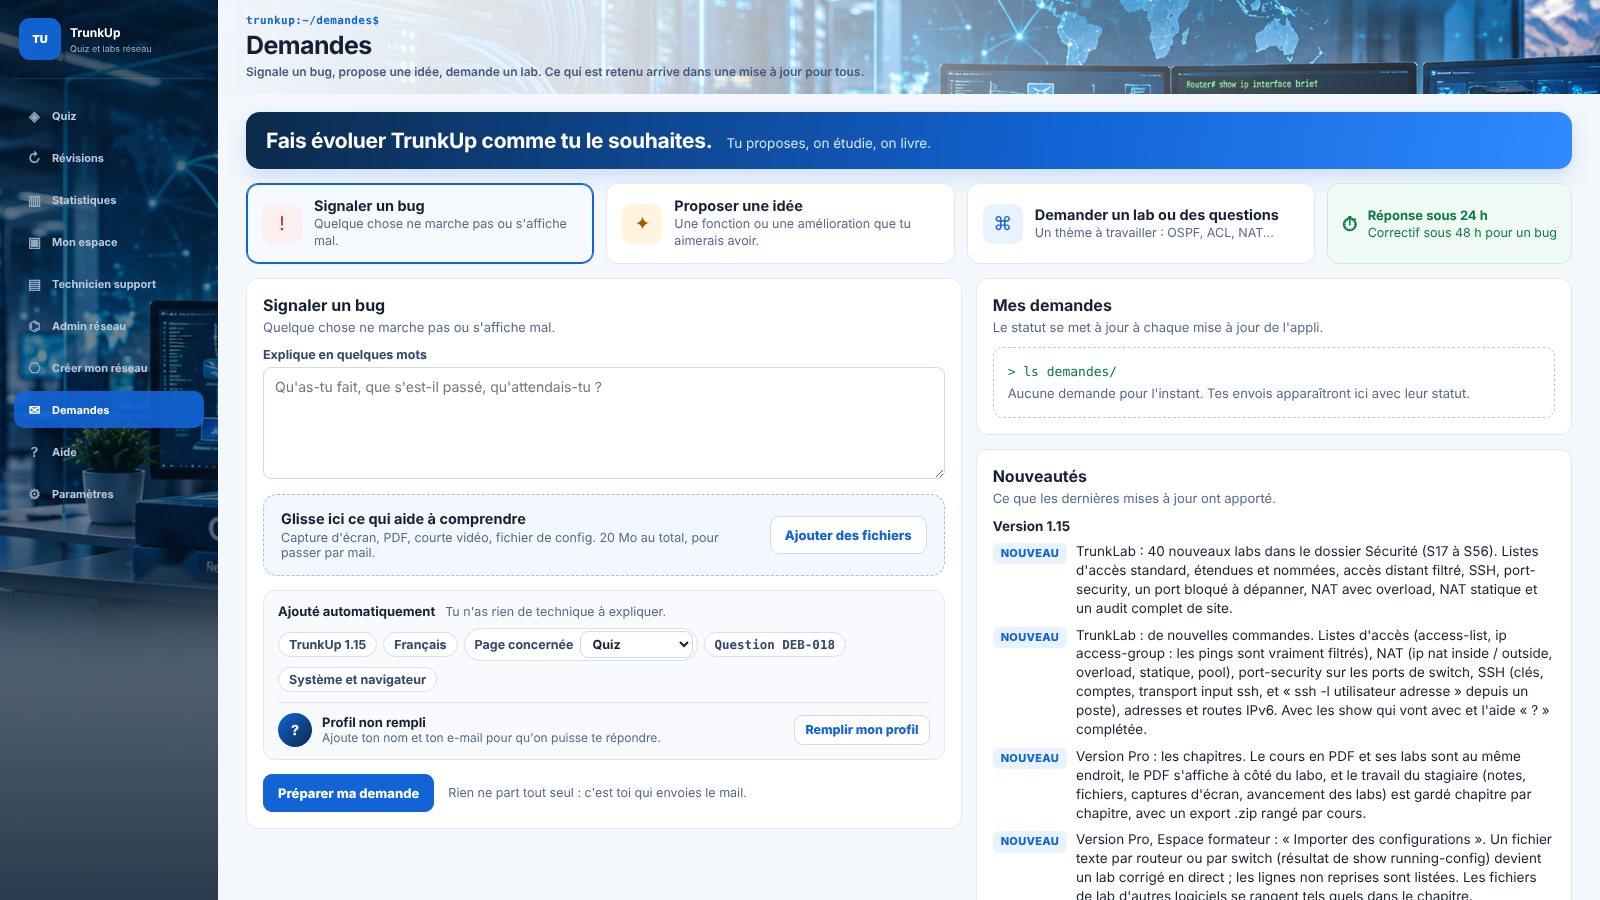Select Demander un lab ou des questions
Viewport: 1600px width, 900px height.
coord(1141,223)
